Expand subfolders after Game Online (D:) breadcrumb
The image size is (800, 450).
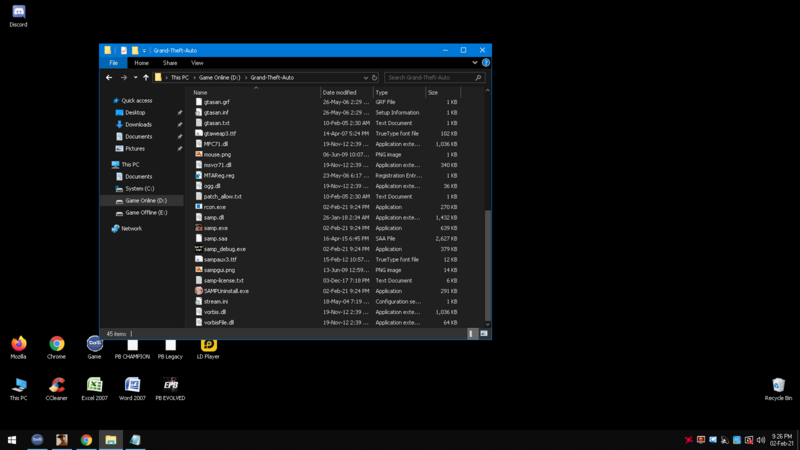click(246, 78)
